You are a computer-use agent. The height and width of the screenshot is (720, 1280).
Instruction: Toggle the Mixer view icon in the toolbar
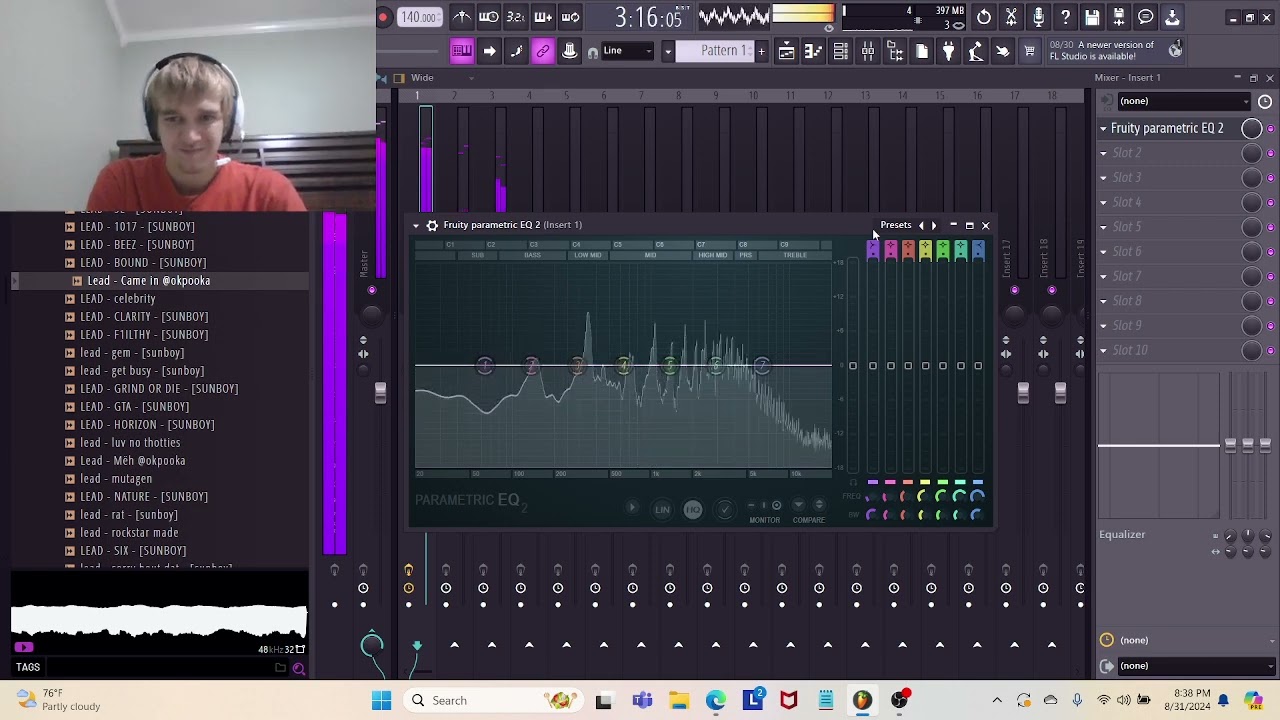click(868, 51)
